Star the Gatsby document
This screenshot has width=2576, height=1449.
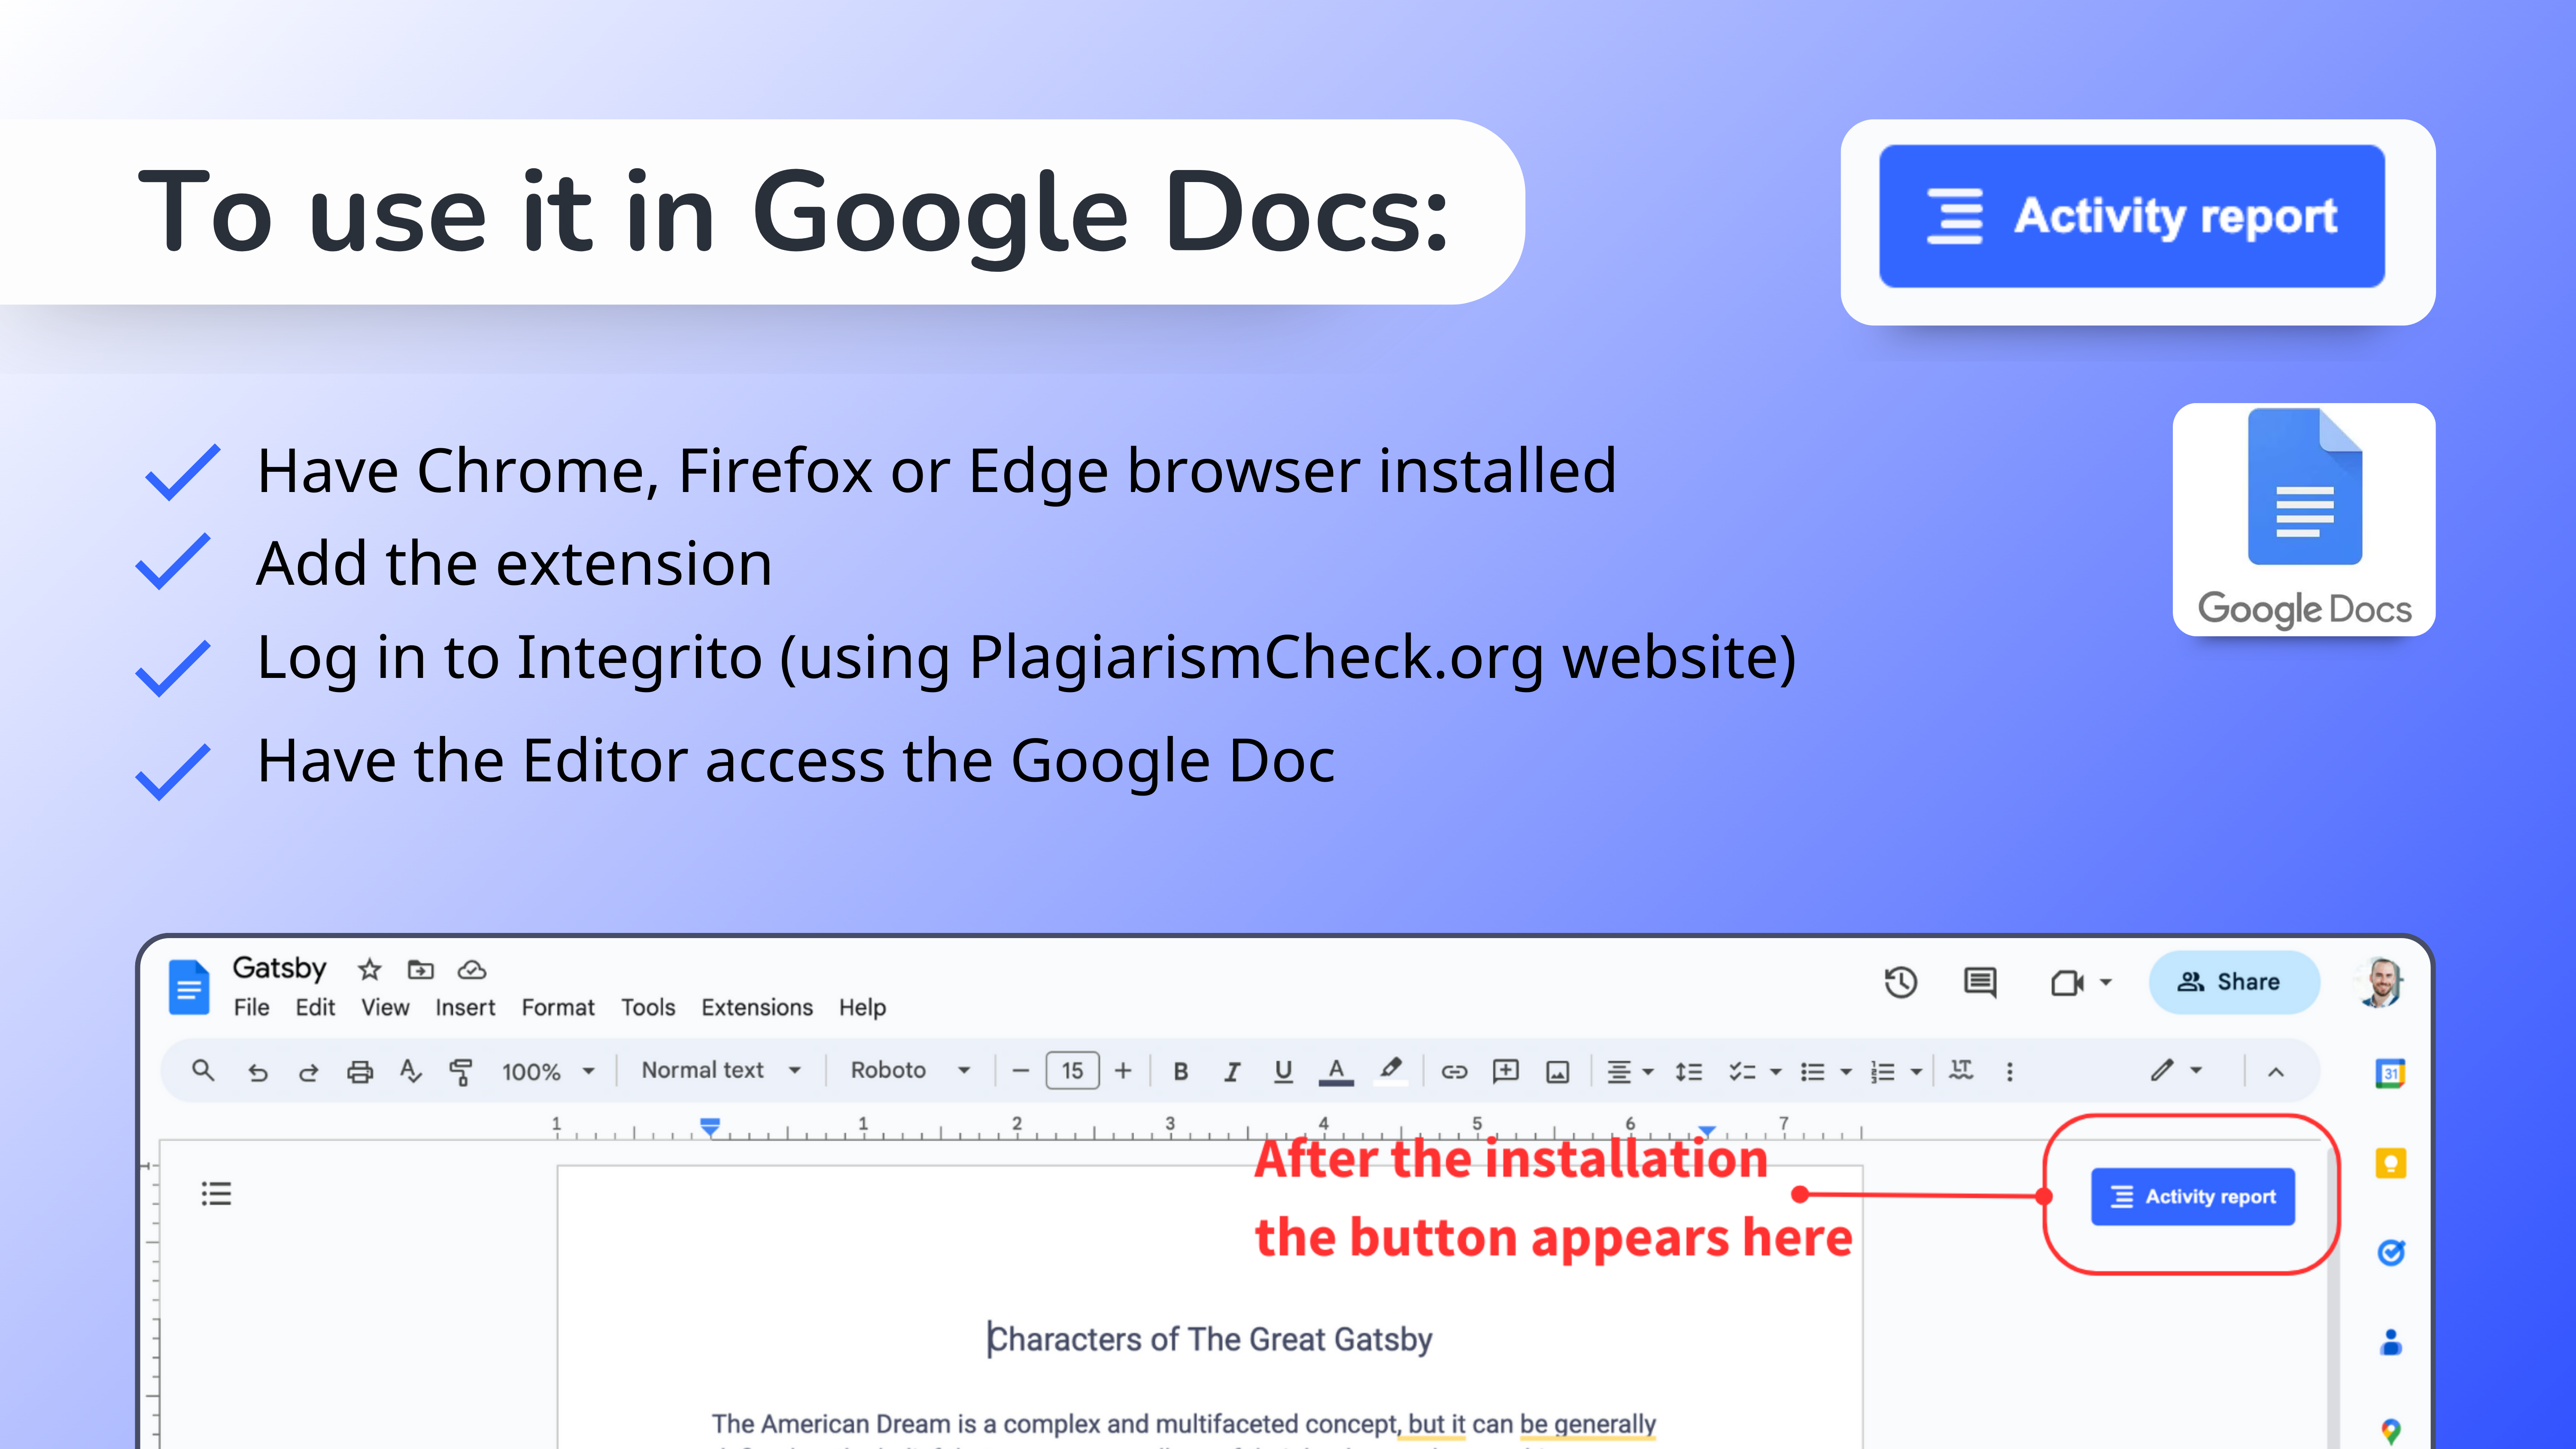click(370, 969)
